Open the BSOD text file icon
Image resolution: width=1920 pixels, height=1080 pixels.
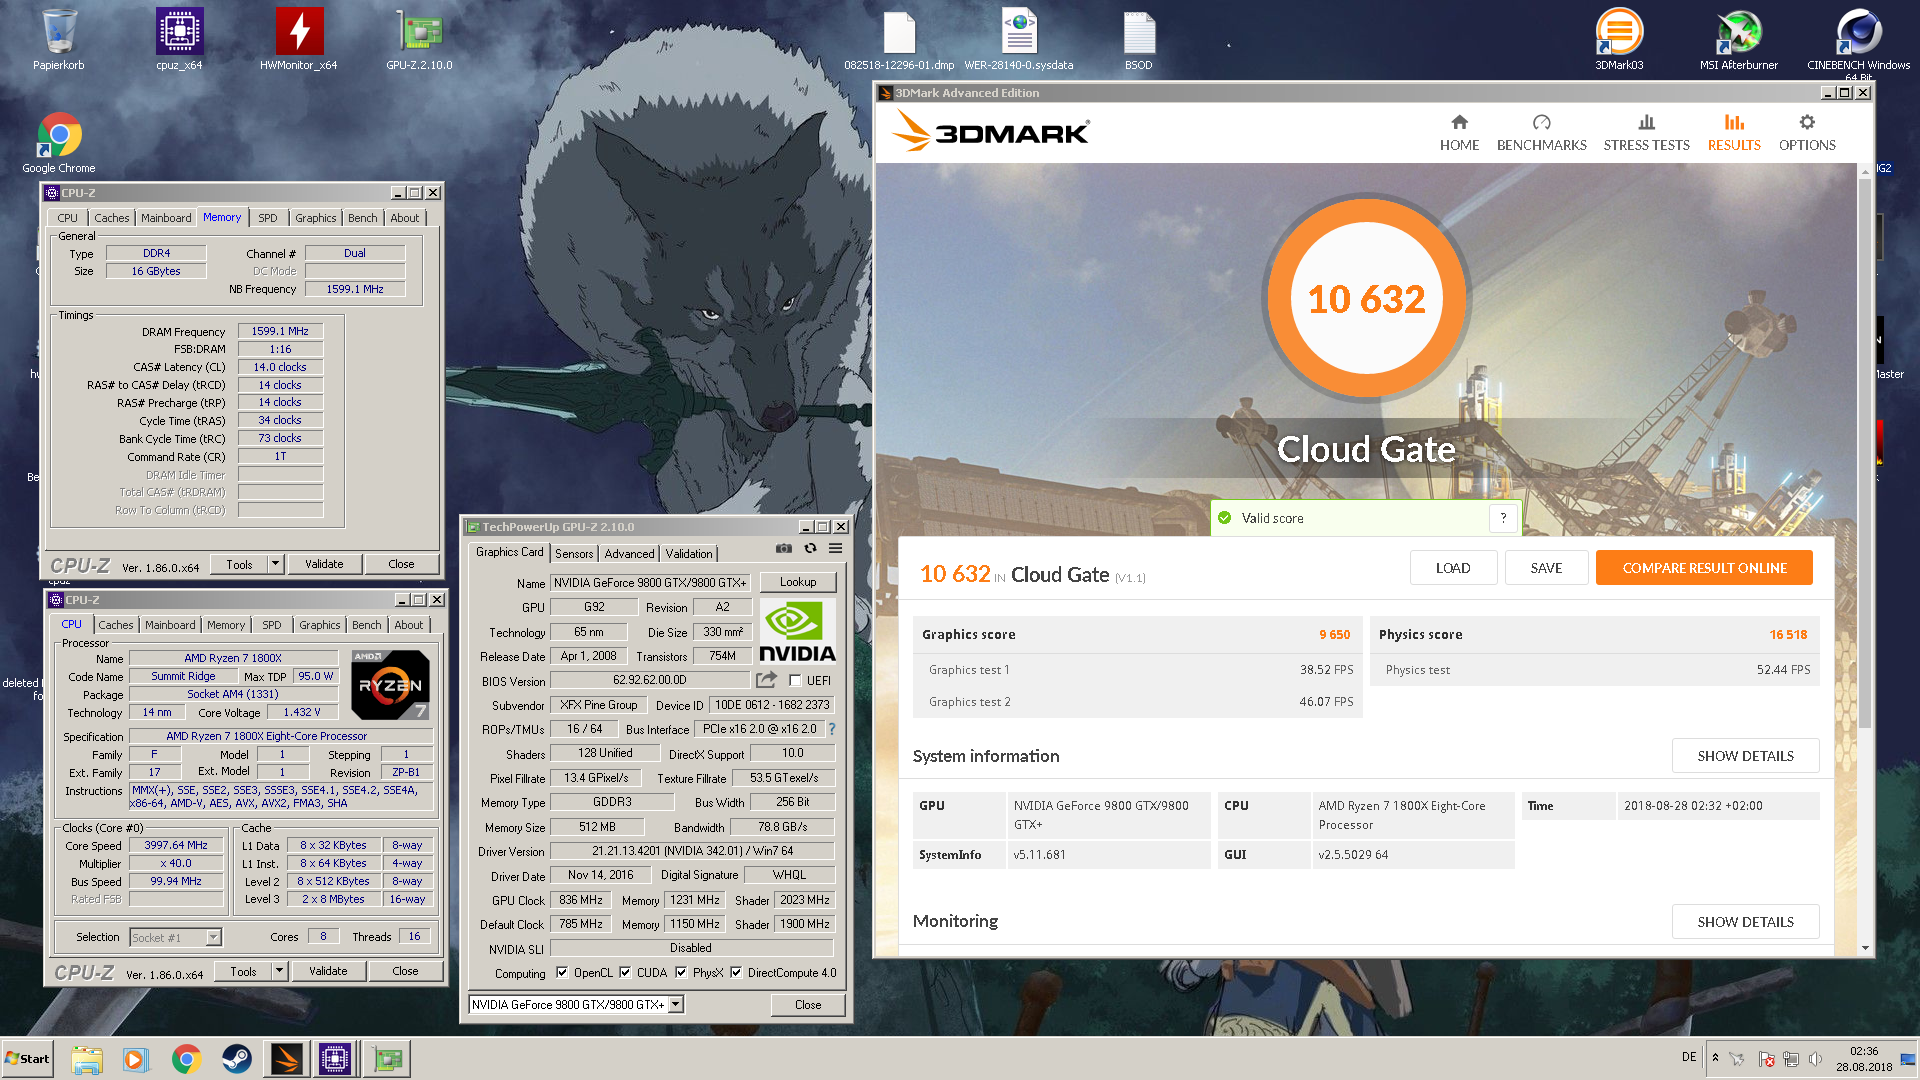coord(1139,40)
